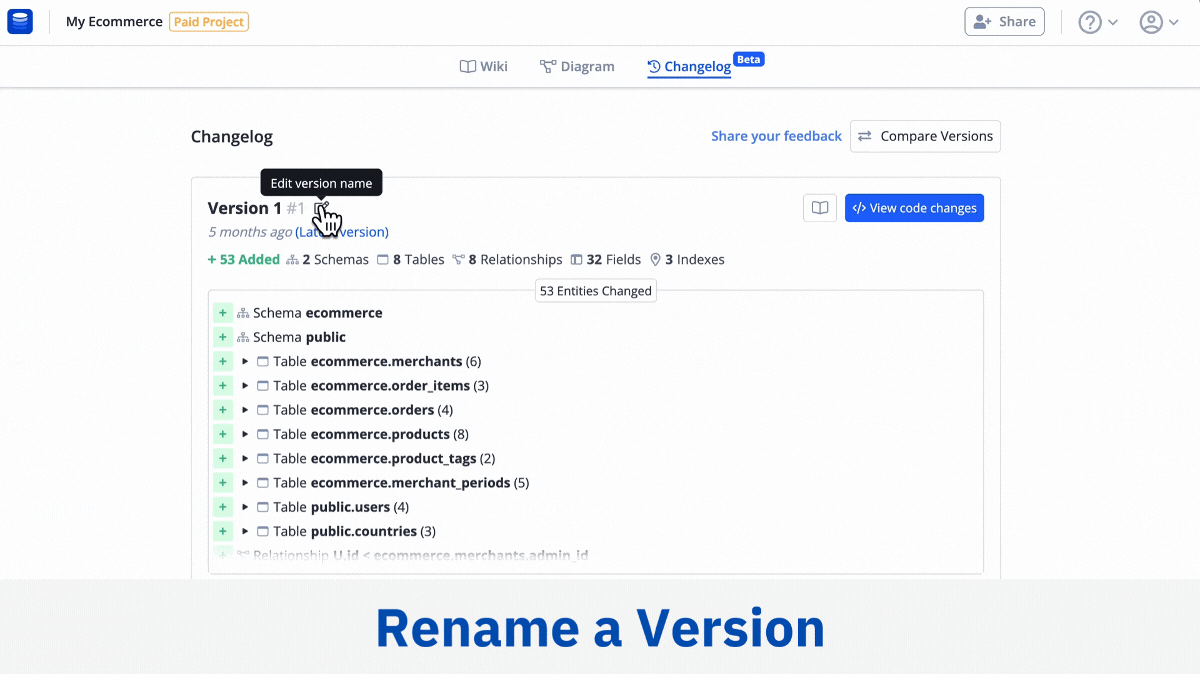Click the green plus icon for ecommerce.products
The image size is (1200, 674).
tap(223, 434)
